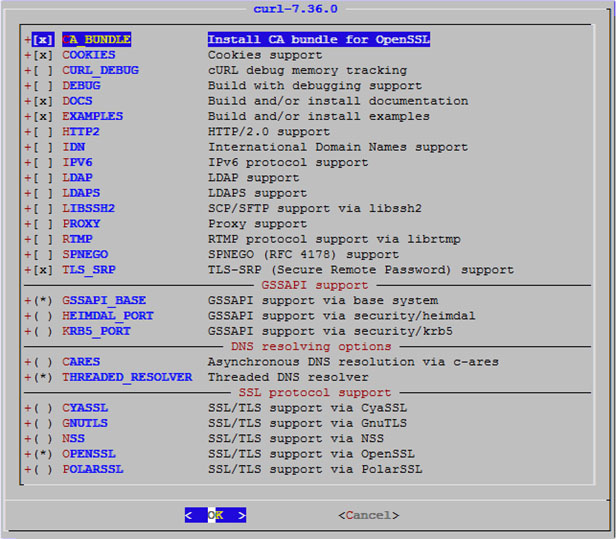Enable the PROXY checkbox
This screenshot has height=539, width=616.
43,224
